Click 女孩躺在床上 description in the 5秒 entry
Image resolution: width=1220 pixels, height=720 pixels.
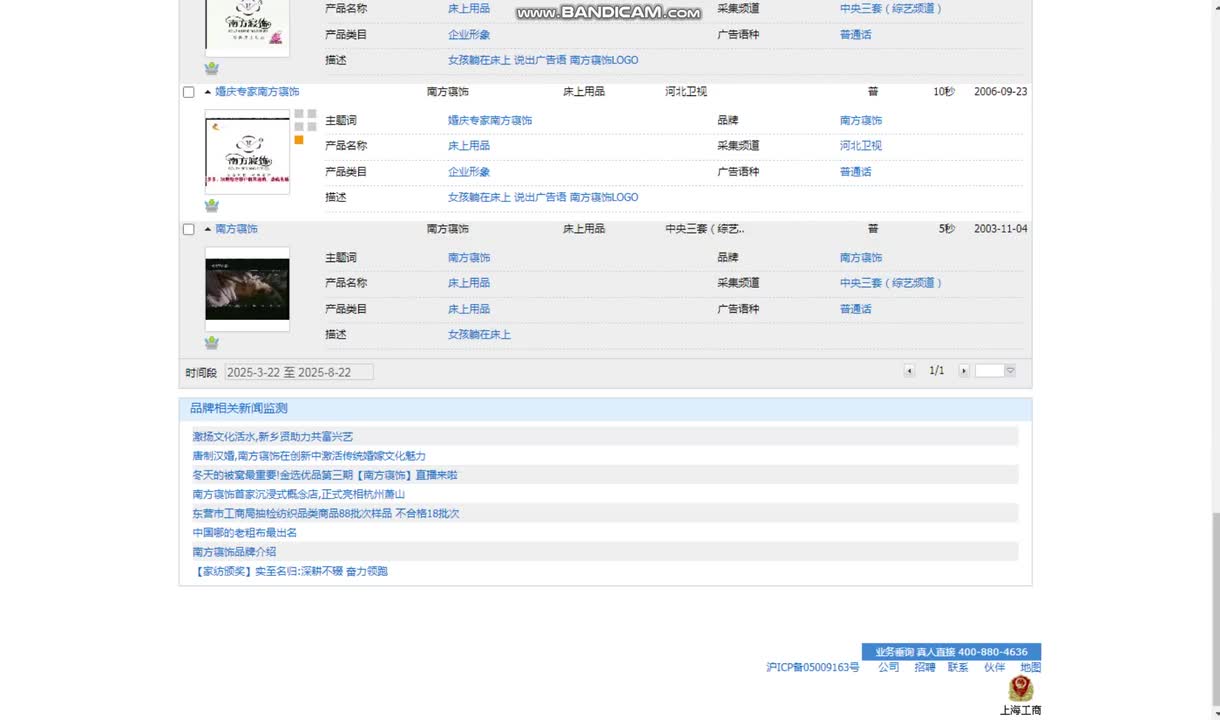pyautogui.click(x=479, y=335)
